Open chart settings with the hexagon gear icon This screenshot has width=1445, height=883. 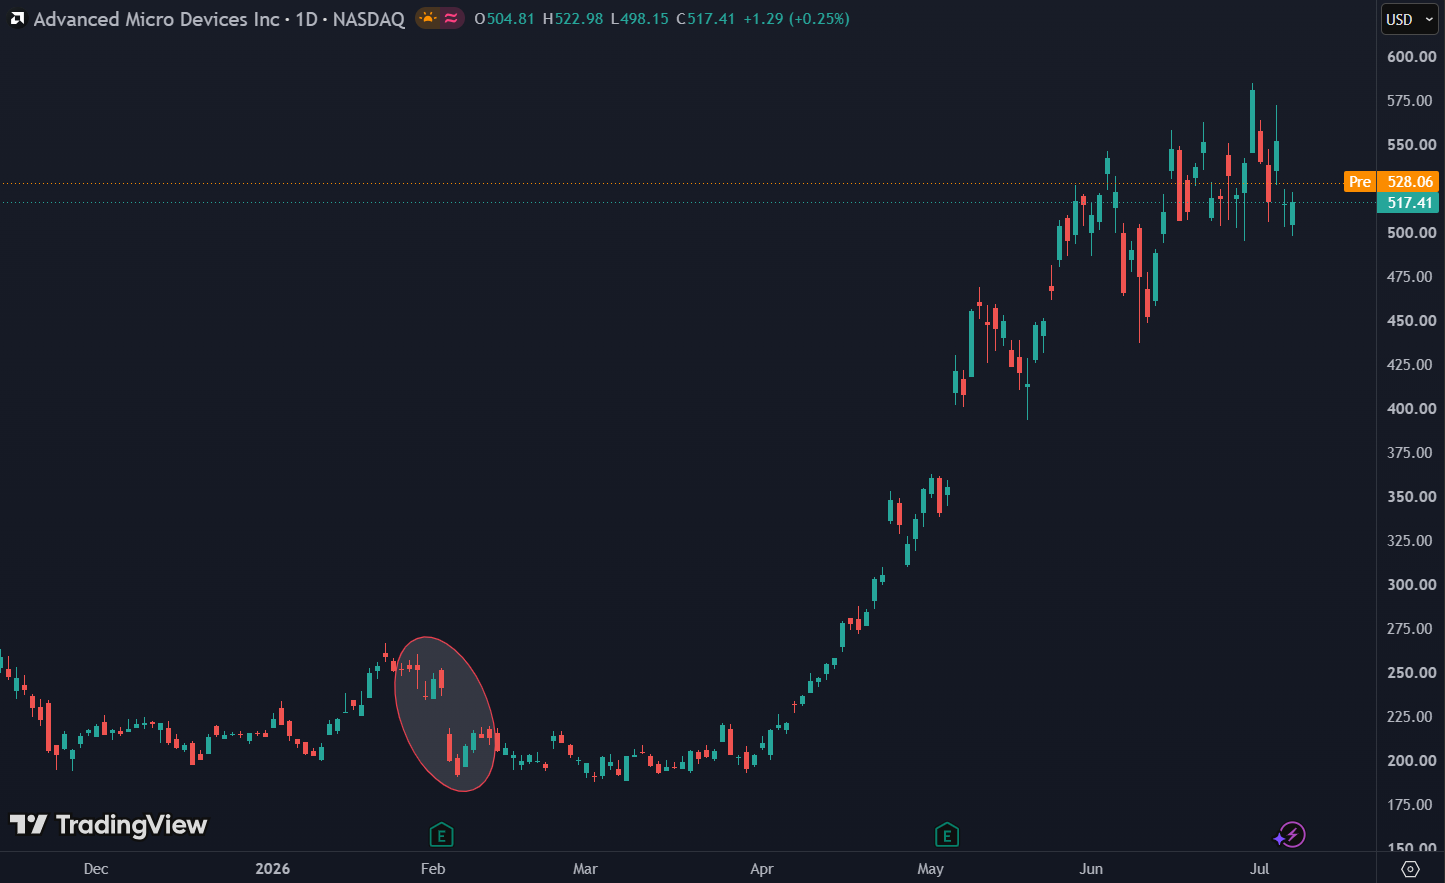click(1410, 868)
